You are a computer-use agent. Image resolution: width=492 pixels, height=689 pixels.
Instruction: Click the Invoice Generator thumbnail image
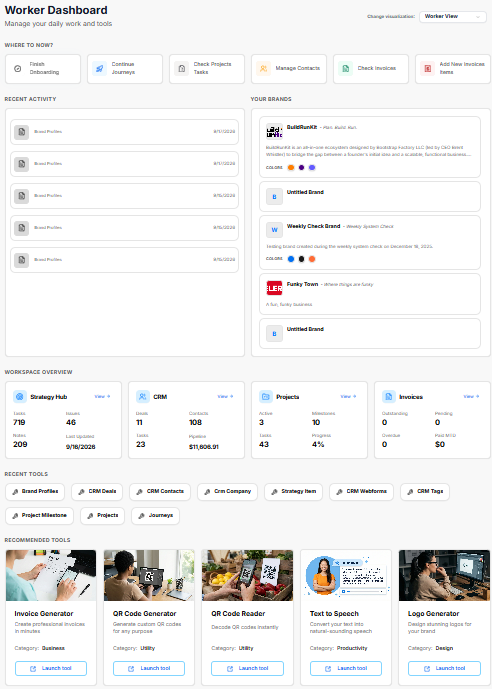click(x=51, y=575)
